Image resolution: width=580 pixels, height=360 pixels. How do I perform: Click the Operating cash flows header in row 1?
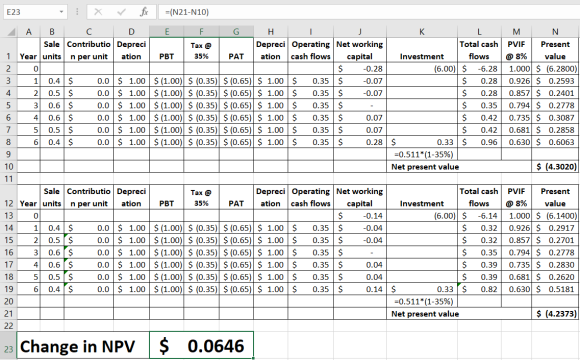[x=310, y=50]
